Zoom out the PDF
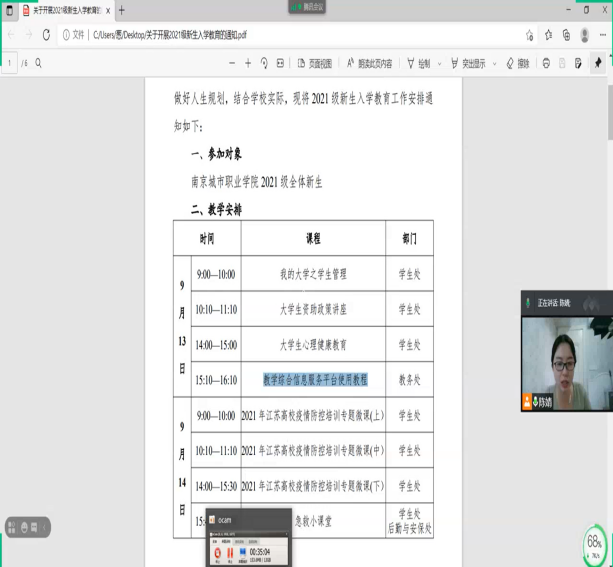The height and width of the screenshot is (567, 613). (x=232, y=63)
